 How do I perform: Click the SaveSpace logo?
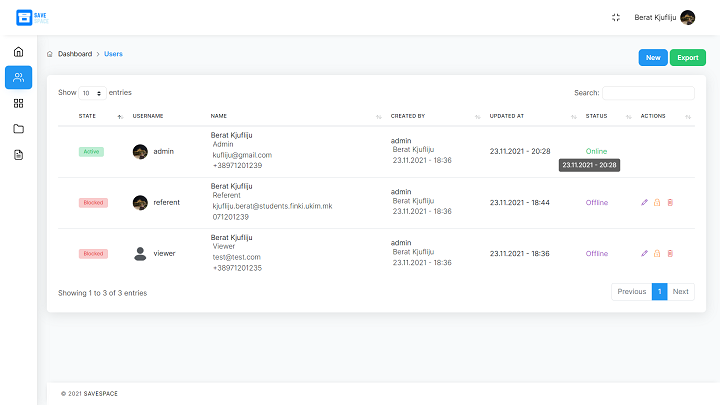click(x=31, y=17)
